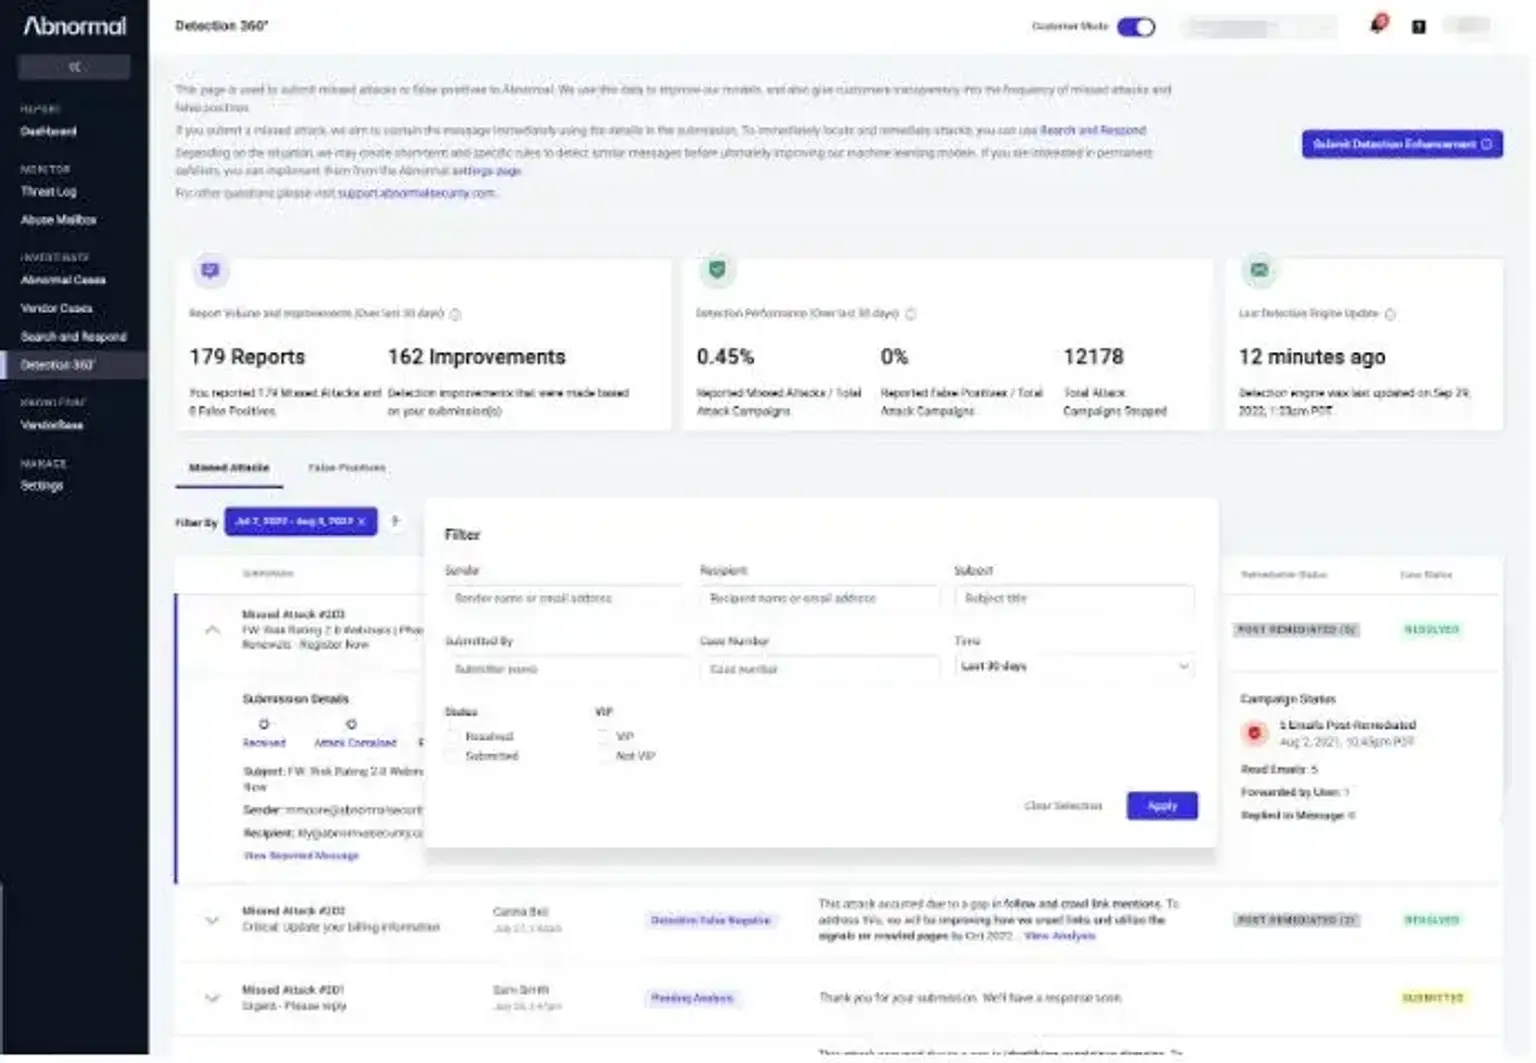
Task: Collapse the Missed Attack #203 row
Action: click(212, 630)
